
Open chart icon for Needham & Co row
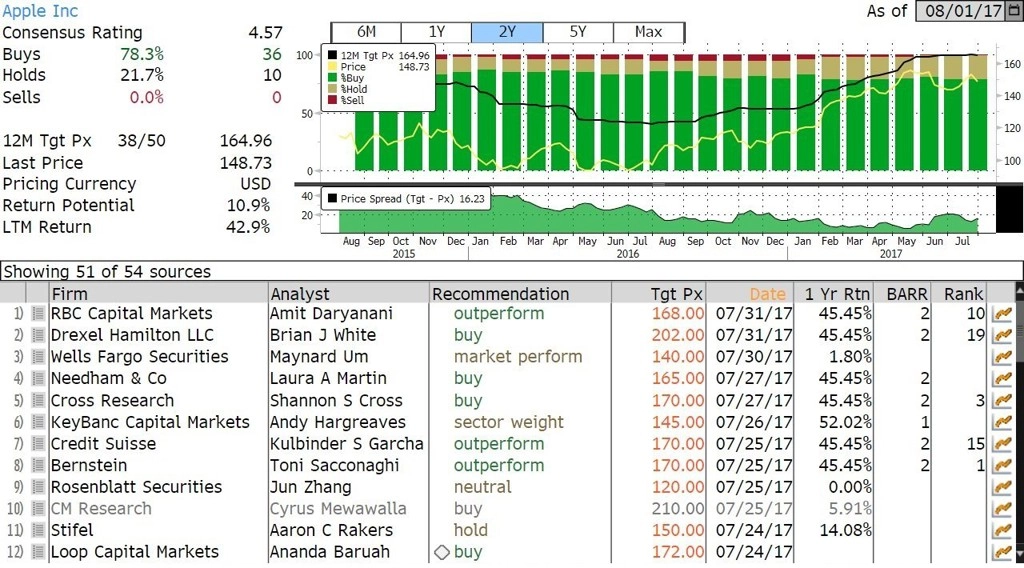1002,378
